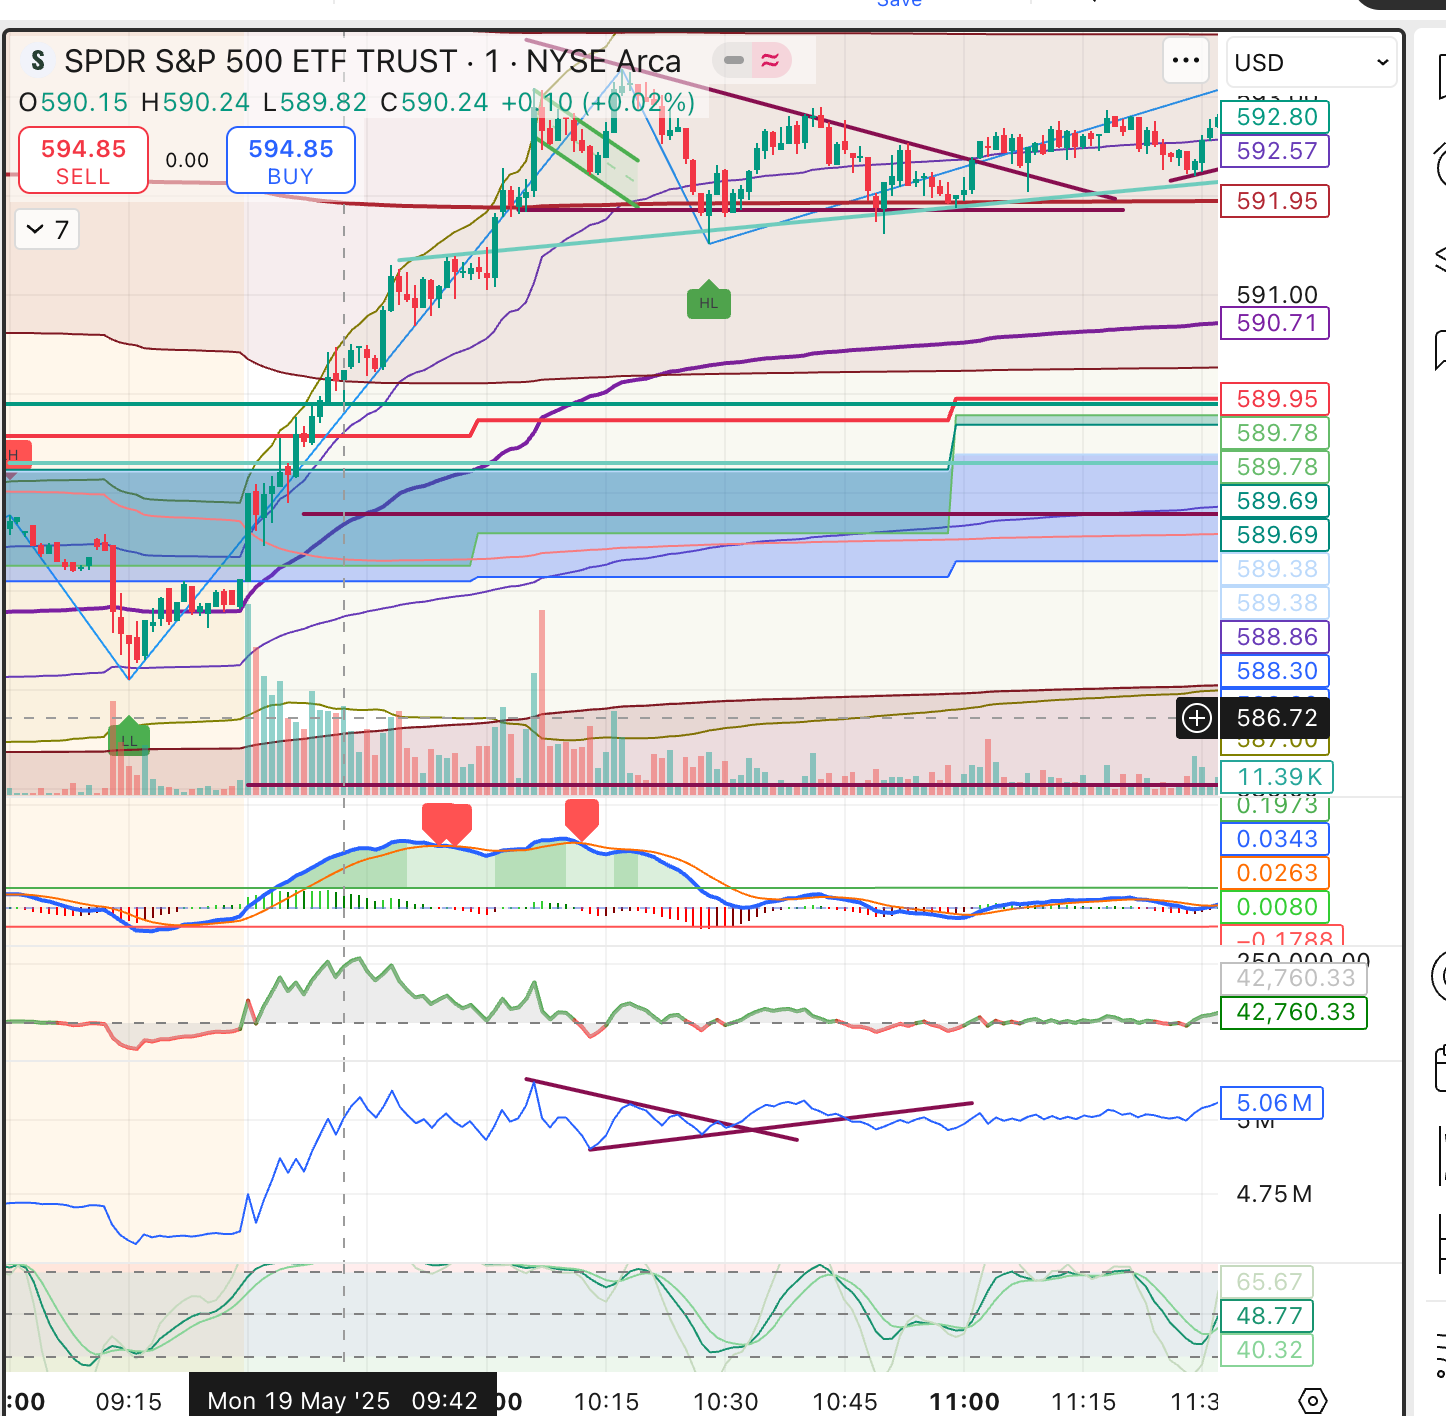Viewport: 1446px width, 1416px height.
Task: Click the green 0.0080 histogram label
Action: pos(1276,907)
